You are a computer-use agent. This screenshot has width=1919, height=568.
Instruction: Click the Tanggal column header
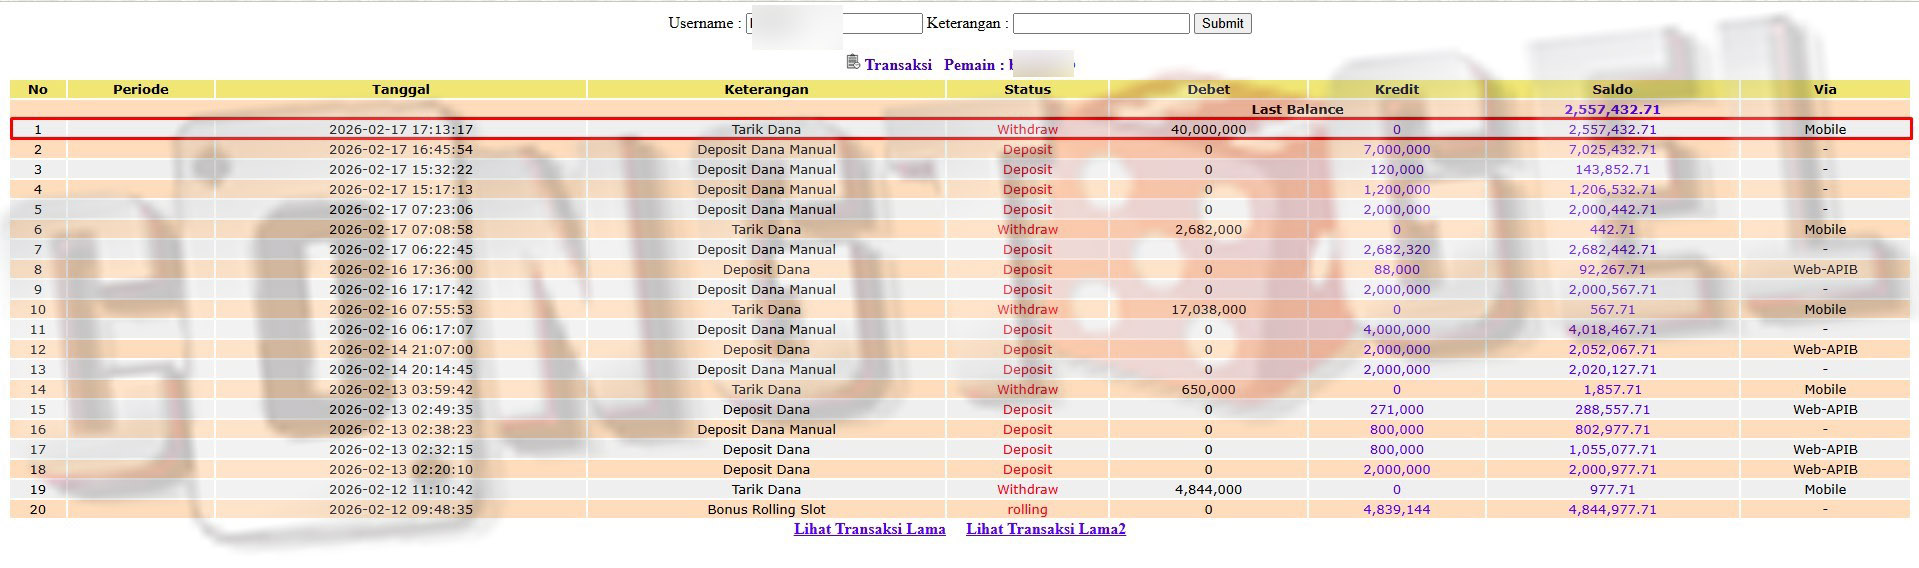point(400,89)
